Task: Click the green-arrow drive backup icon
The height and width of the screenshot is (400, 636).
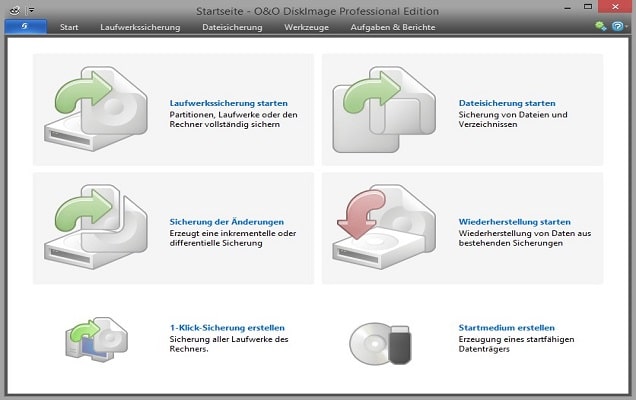Action: coord(96,109)
